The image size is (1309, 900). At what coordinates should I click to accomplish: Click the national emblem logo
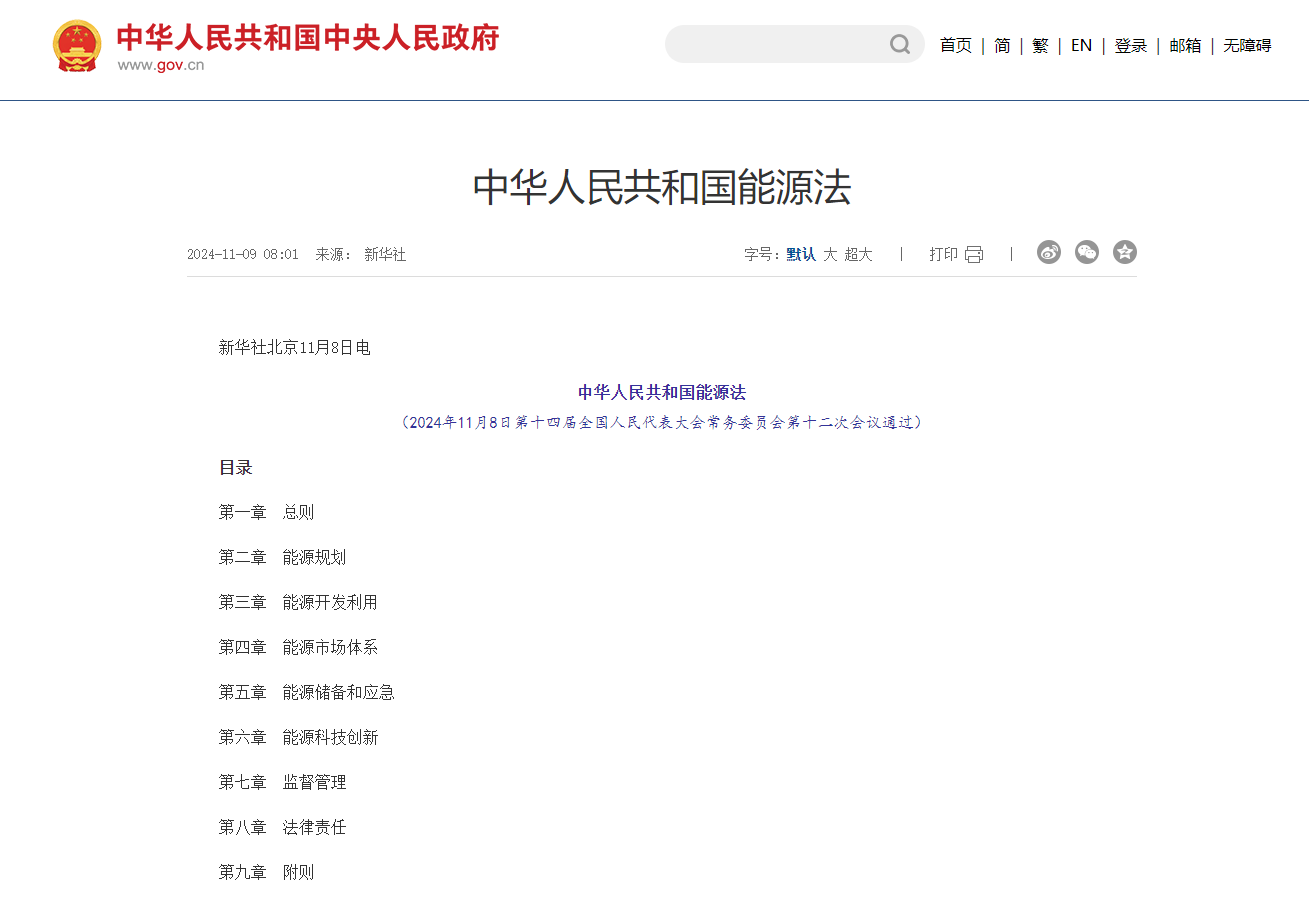[77, 46]
